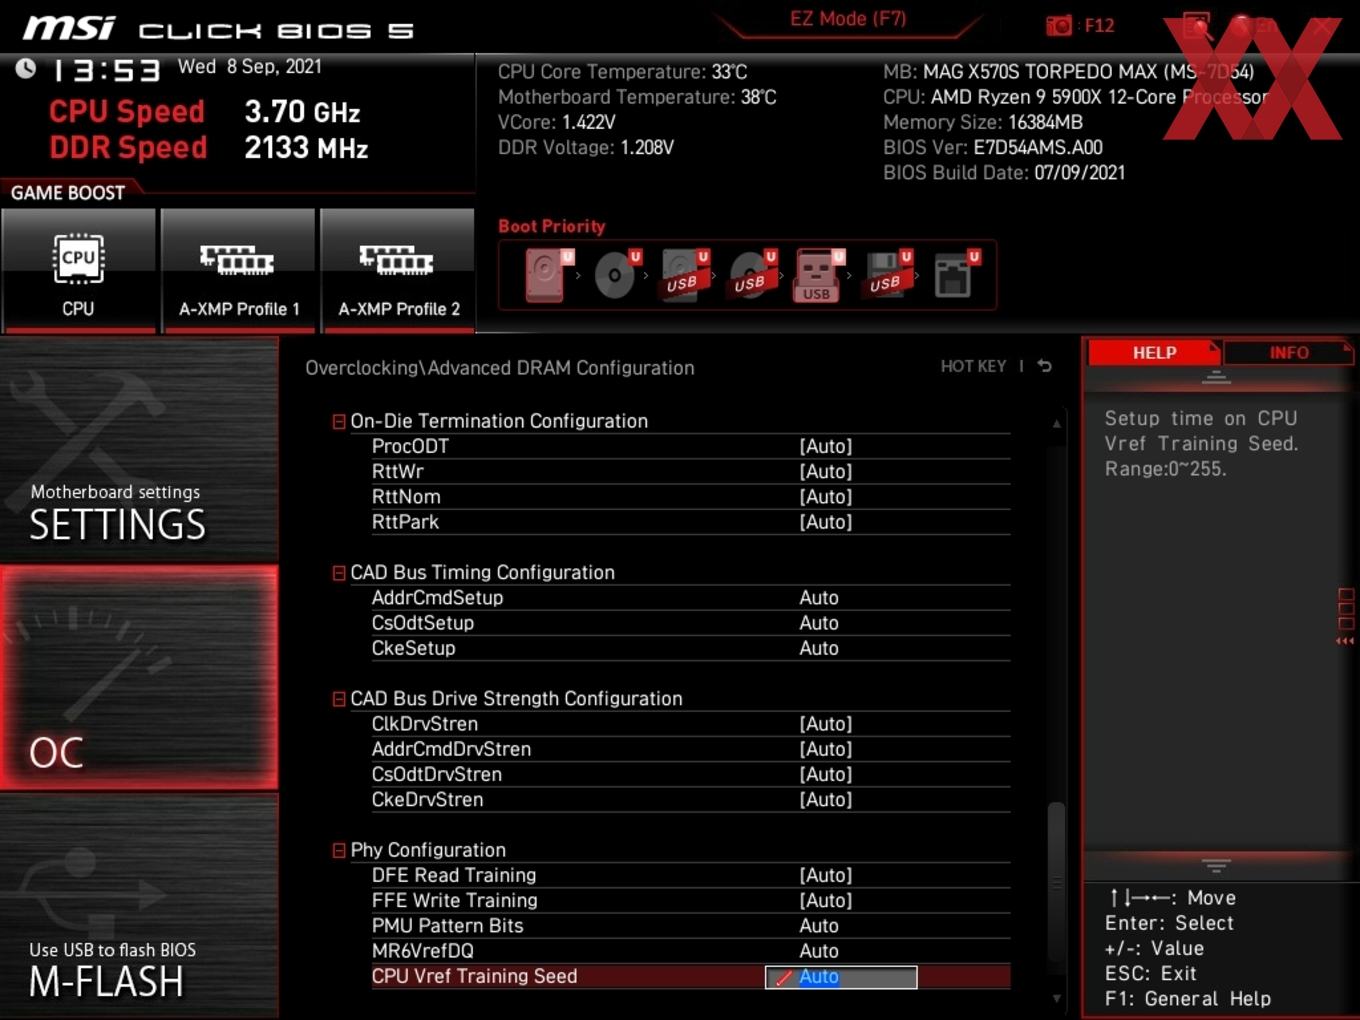Open FFE Write Training [Auto] dropdown
1360x1020 pixels.
click(826, 901)
